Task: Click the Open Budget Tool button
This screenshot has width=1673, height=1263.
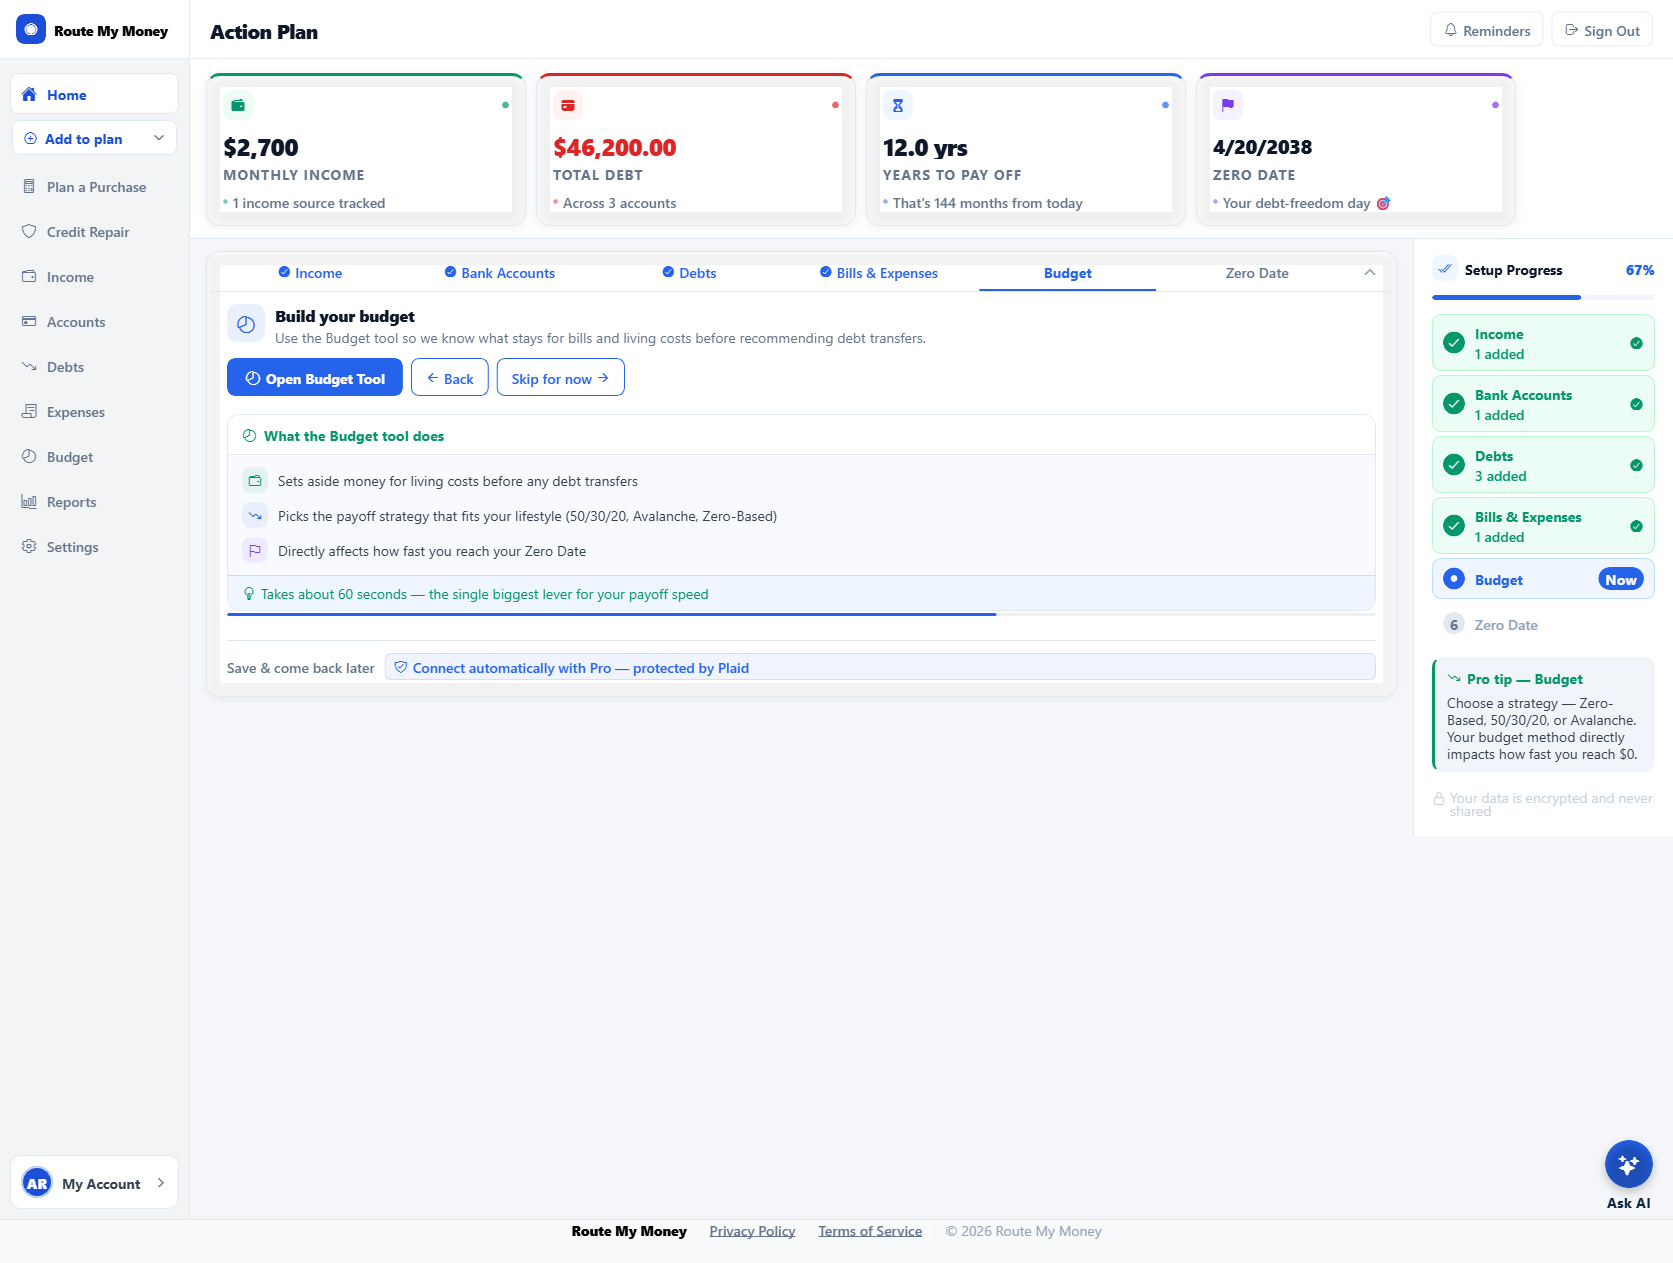Action: pos(314,377)
